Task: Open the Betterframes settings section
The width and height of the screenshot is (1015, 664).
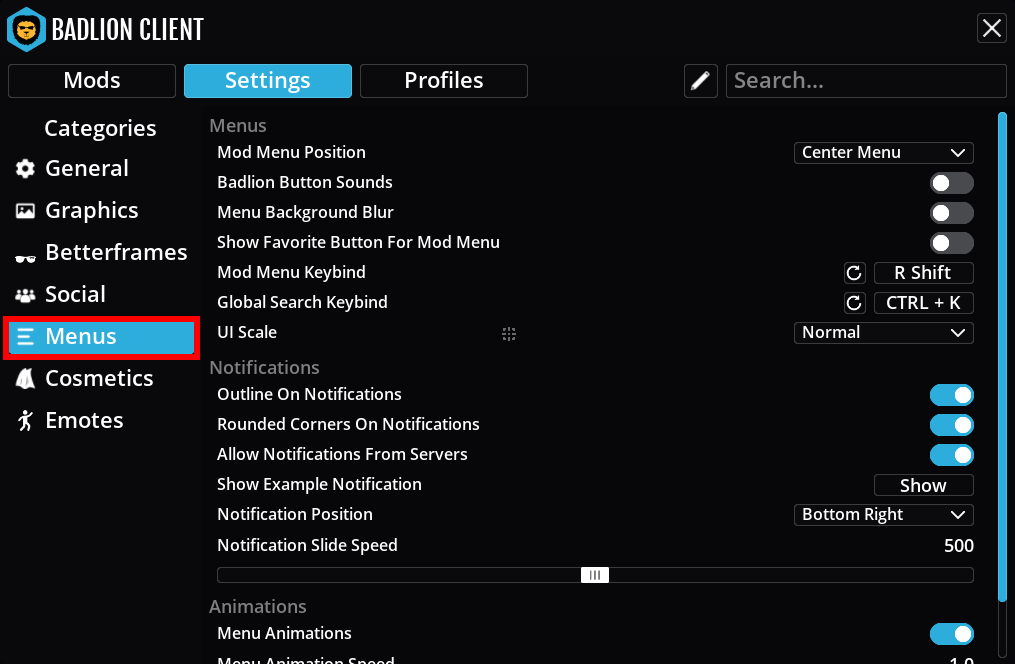Action: coord(118,252)
